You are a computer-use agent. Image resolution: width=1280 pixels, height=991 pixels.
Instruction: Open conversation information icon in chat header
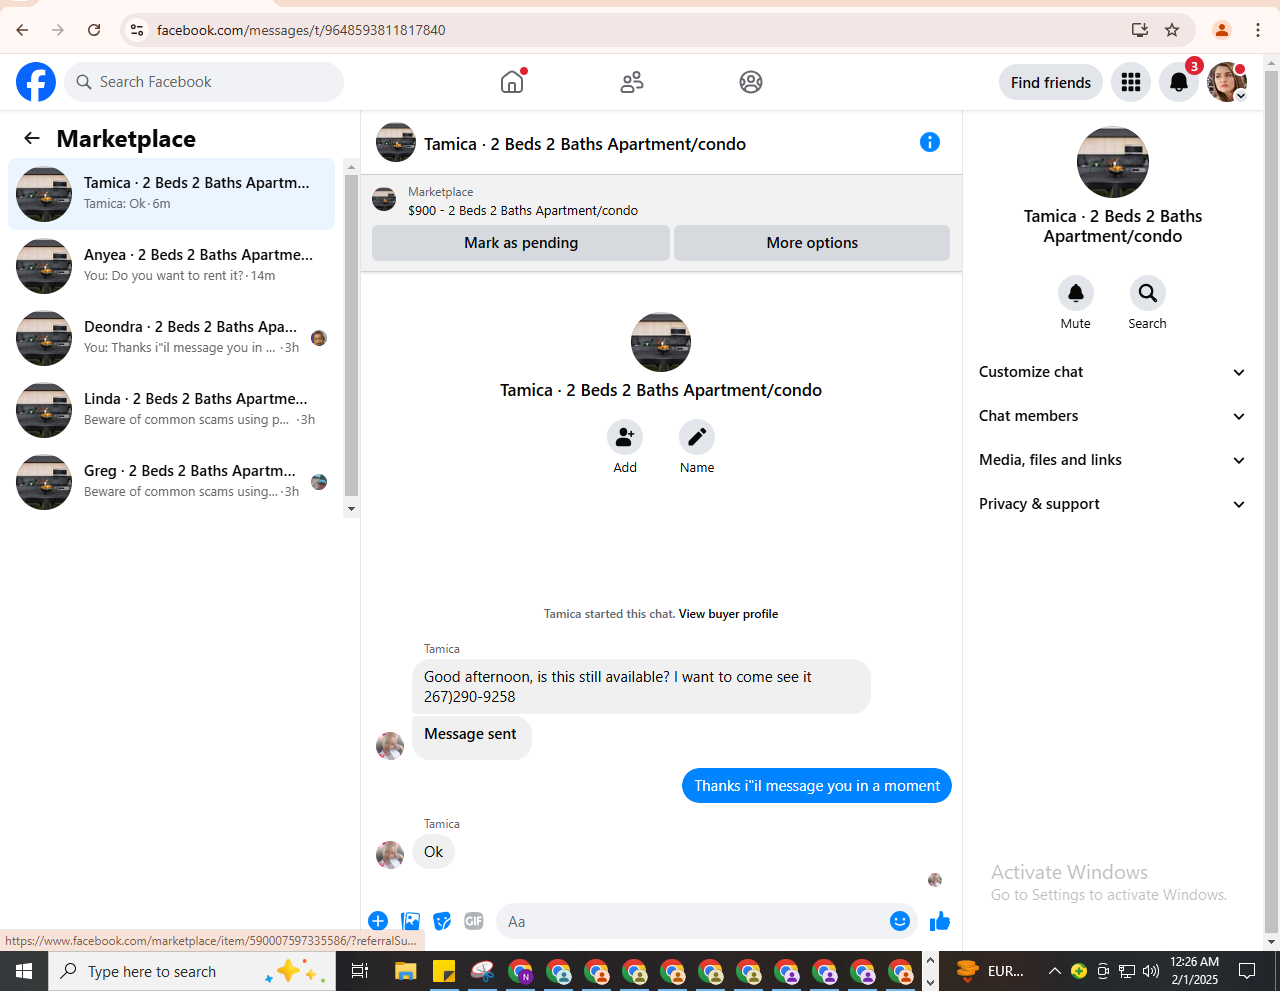(x=930, y=142)
